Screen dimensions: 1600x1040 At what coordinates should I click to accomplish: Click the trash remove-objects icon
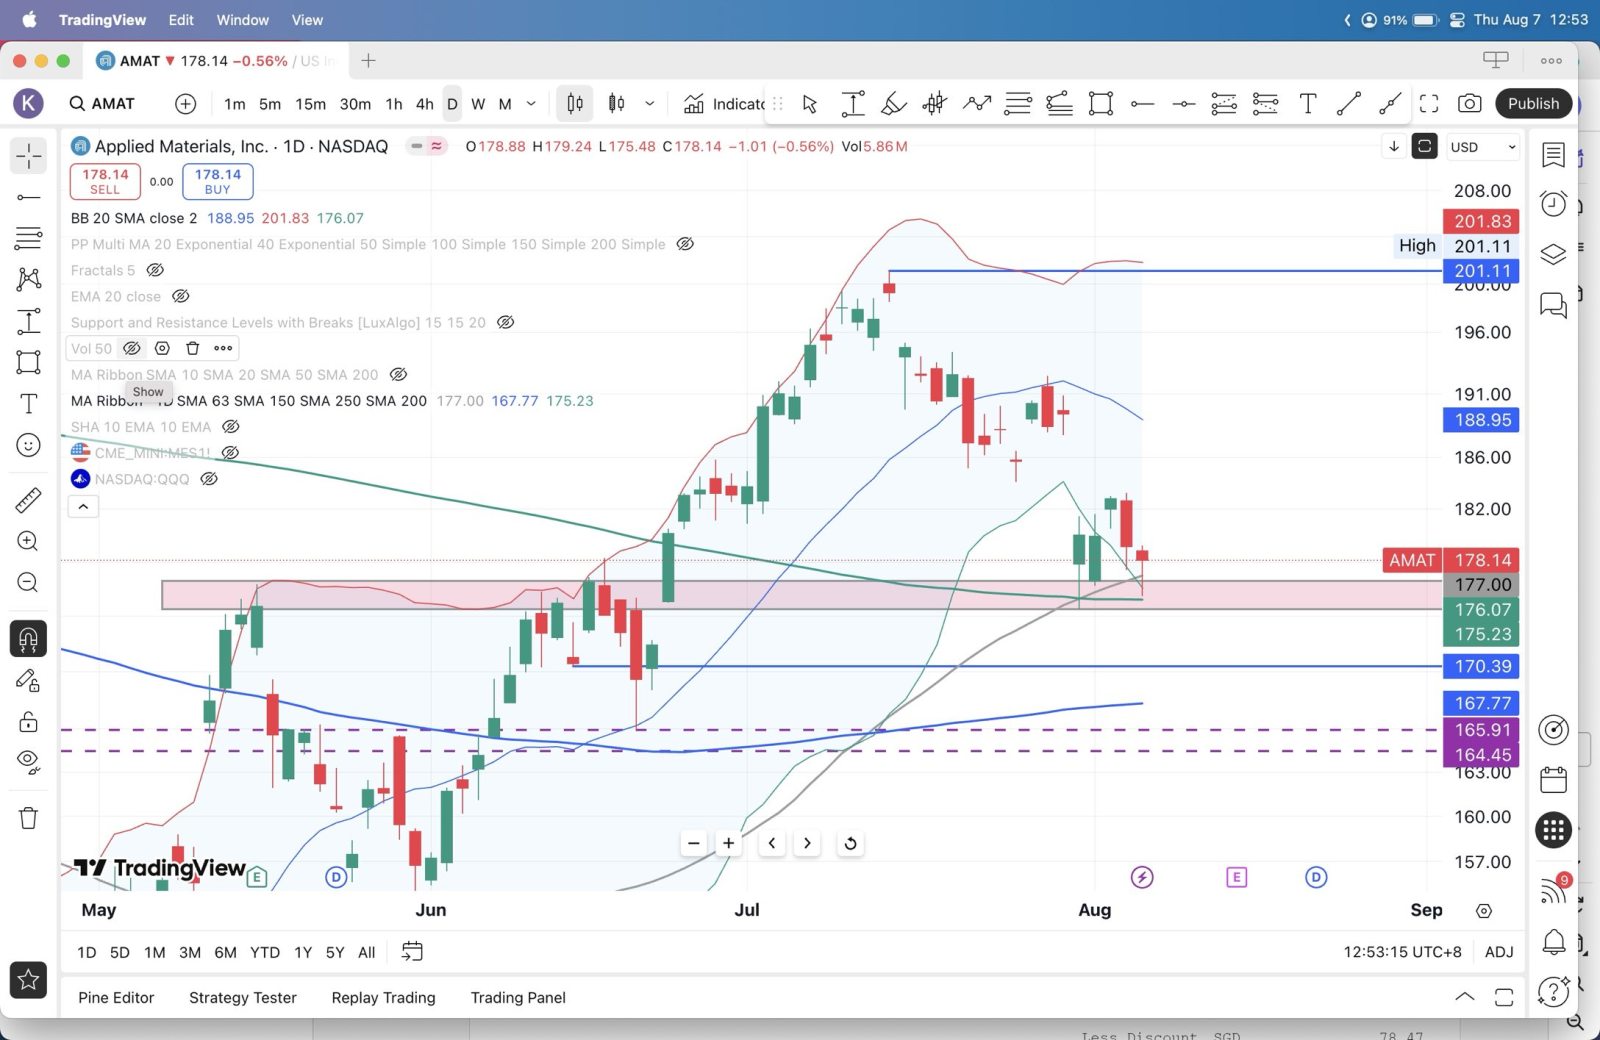coord(28,818)
